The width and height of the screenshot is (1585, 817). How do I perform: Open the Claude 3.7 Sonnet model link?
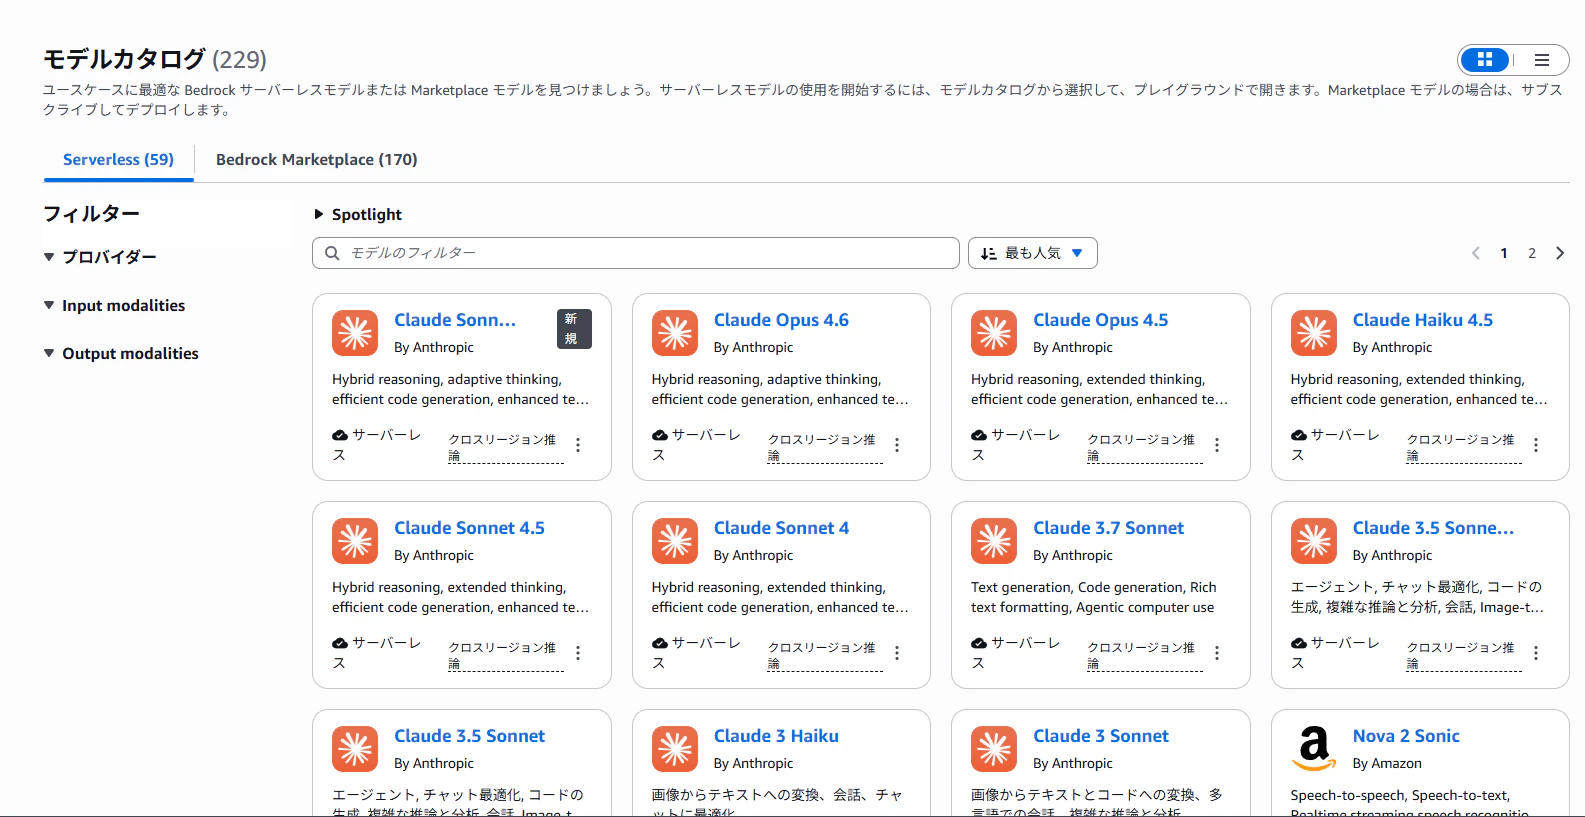tap(1108, 528)
